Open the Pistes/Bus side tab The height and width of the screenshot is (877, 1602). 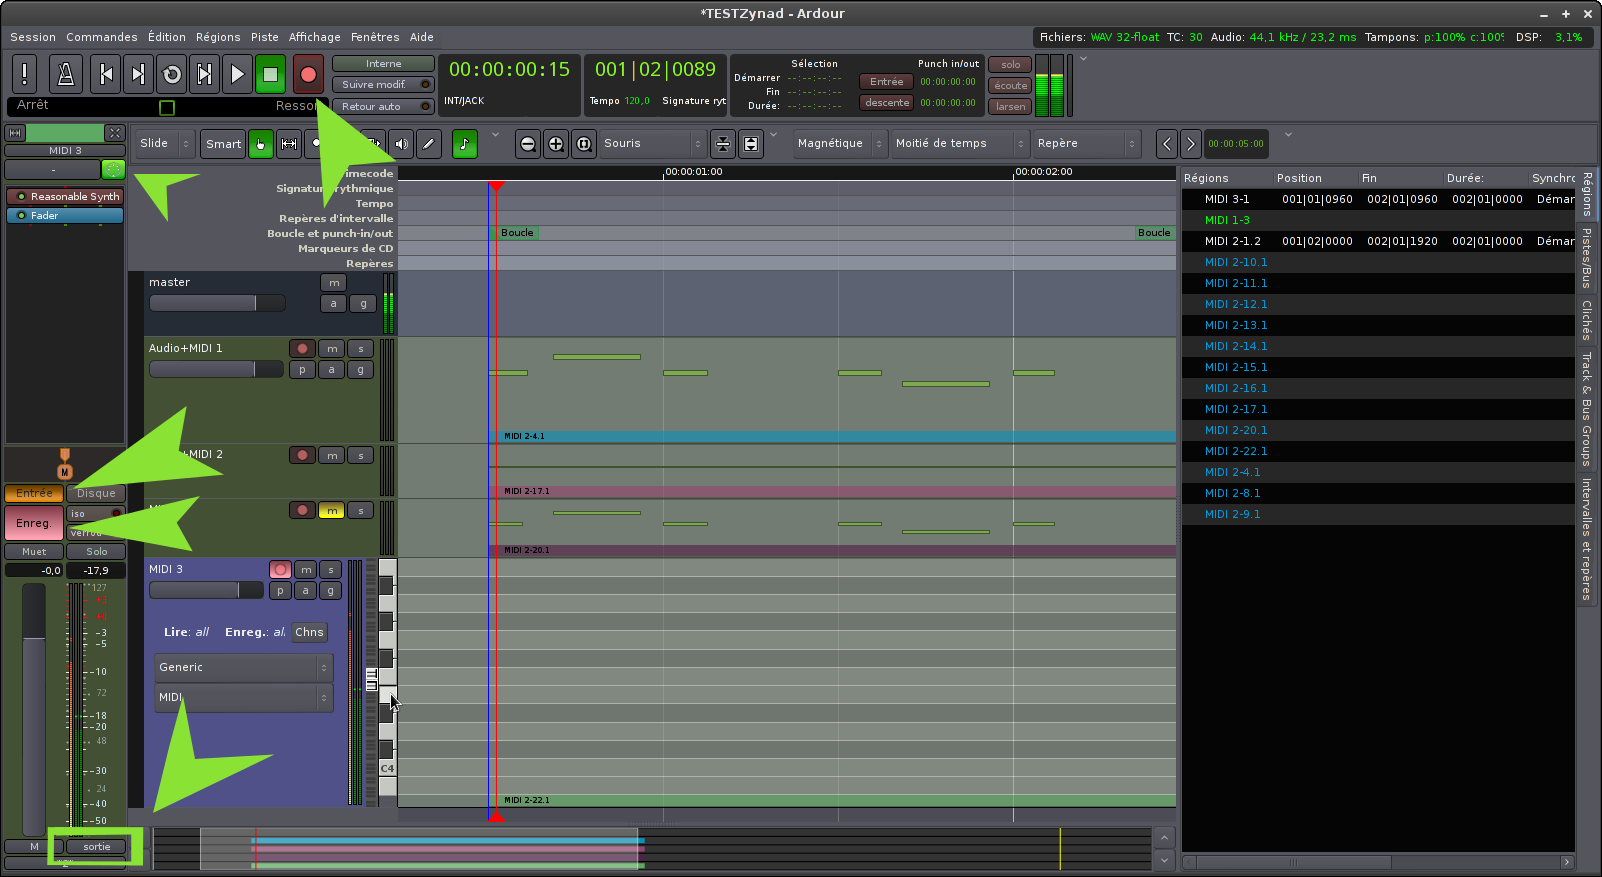pyautogui.click(x=1586, y=258)
